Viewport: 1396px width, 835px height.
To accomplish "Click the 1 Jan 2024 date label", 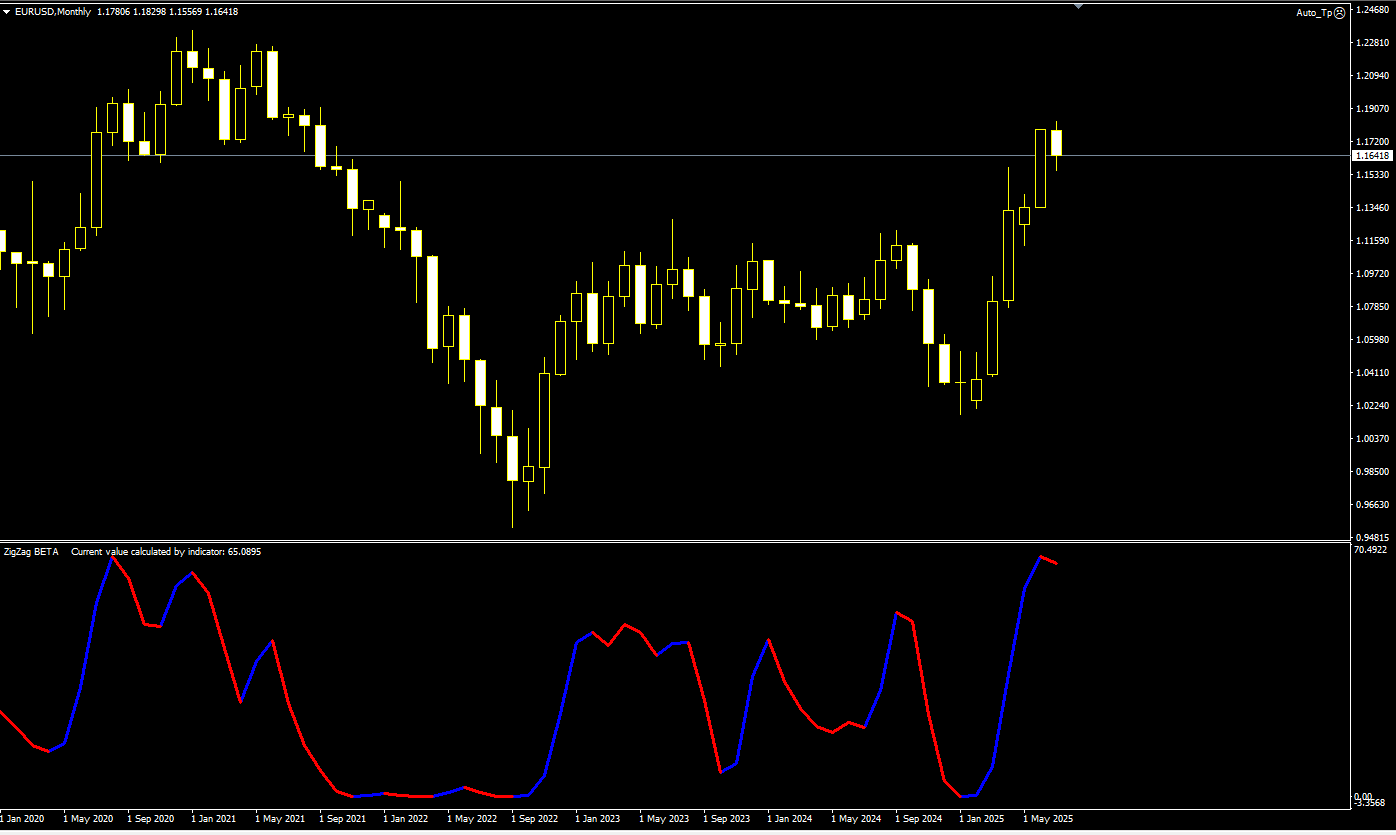I will pyautogui.click(x=791, y=819).
